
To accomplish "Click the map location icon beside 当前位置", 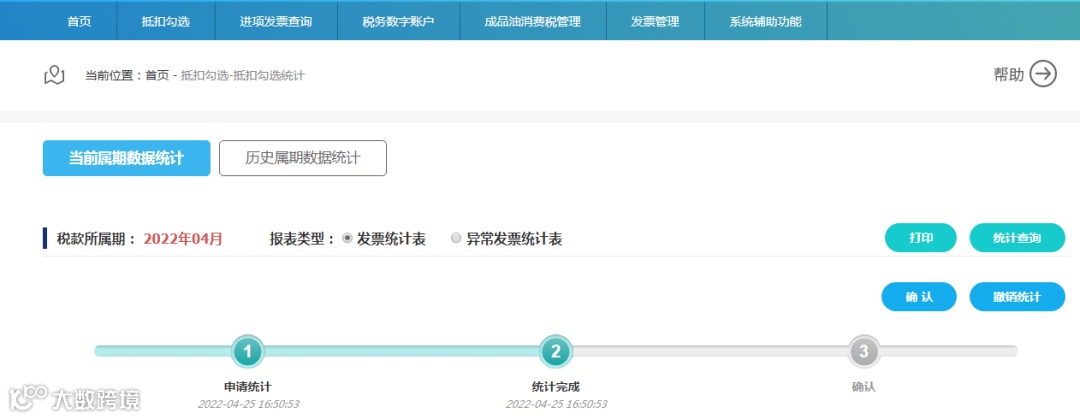I will [54, 75].
